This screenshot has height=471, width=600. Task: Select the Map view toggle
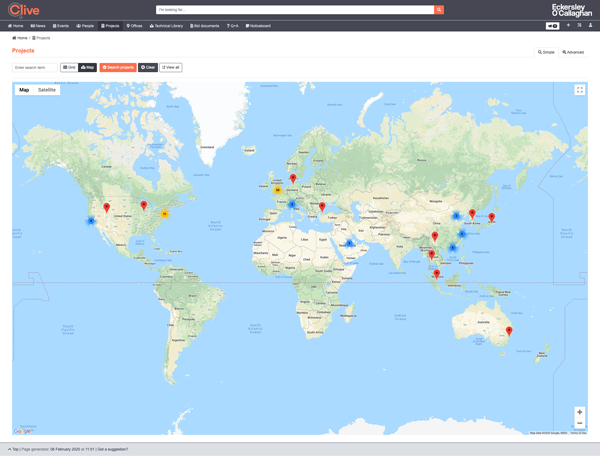click(87, 67)
